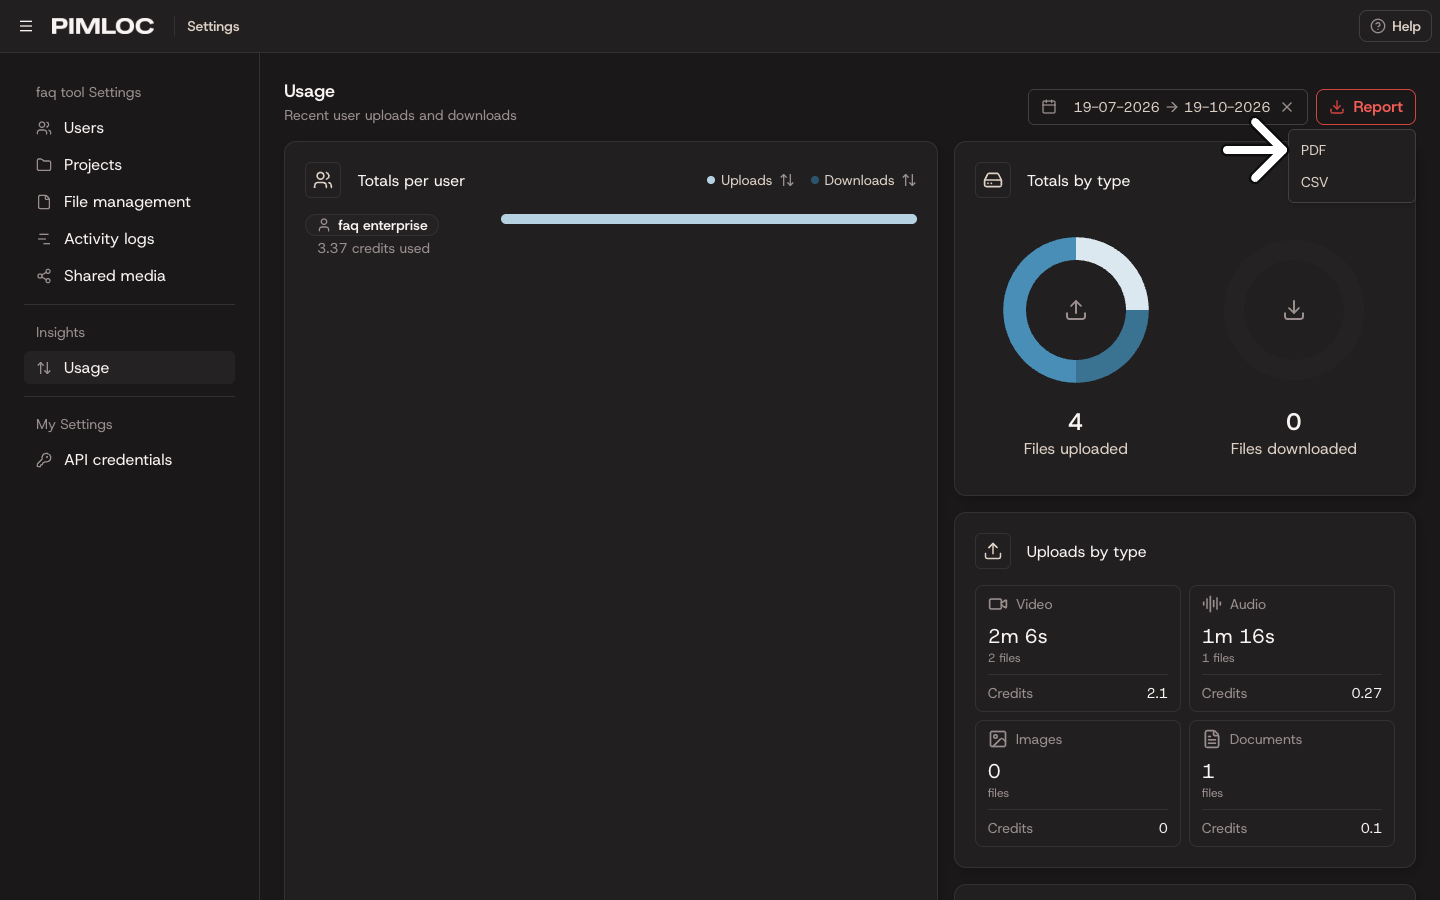Click the Shared media share icon
1440x900 pixels.
click(44, 276)
